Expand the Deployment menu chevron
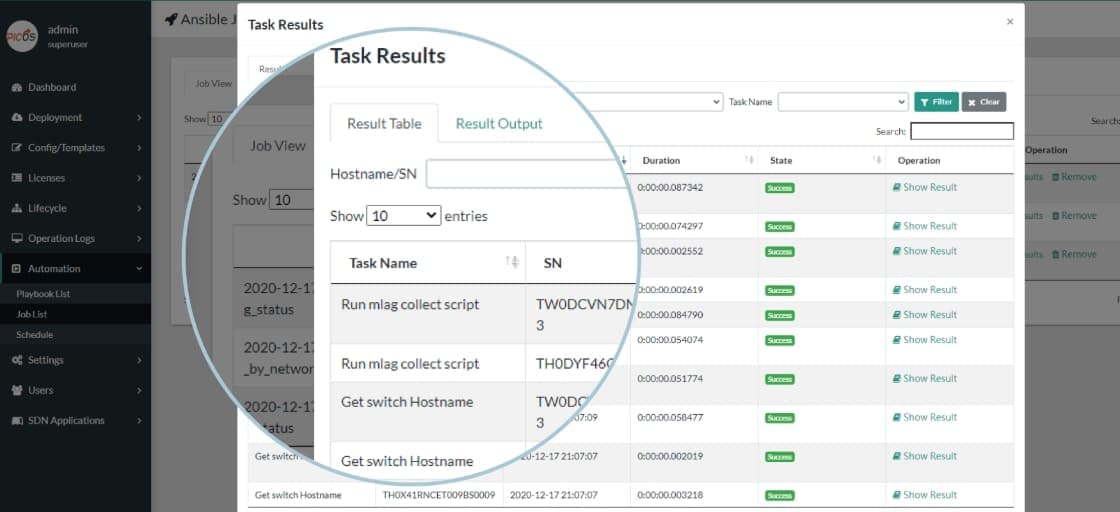 coord(139,117)
